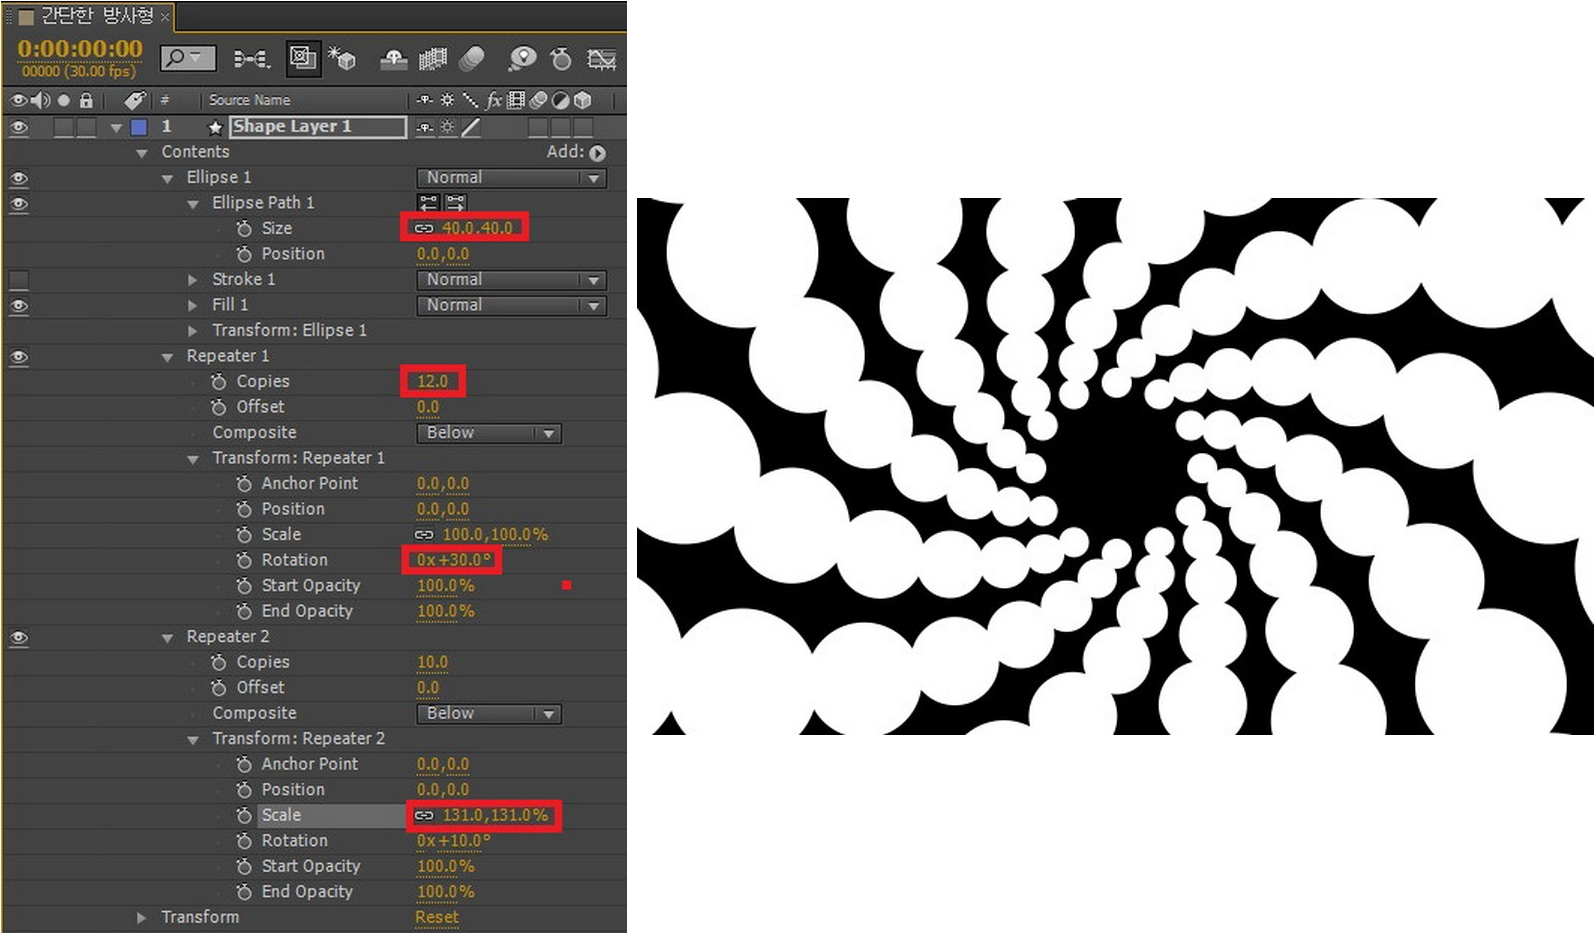Collapse the Ellipse 1 group
This screenshot has width=1595, height=934.
[167, 178]
